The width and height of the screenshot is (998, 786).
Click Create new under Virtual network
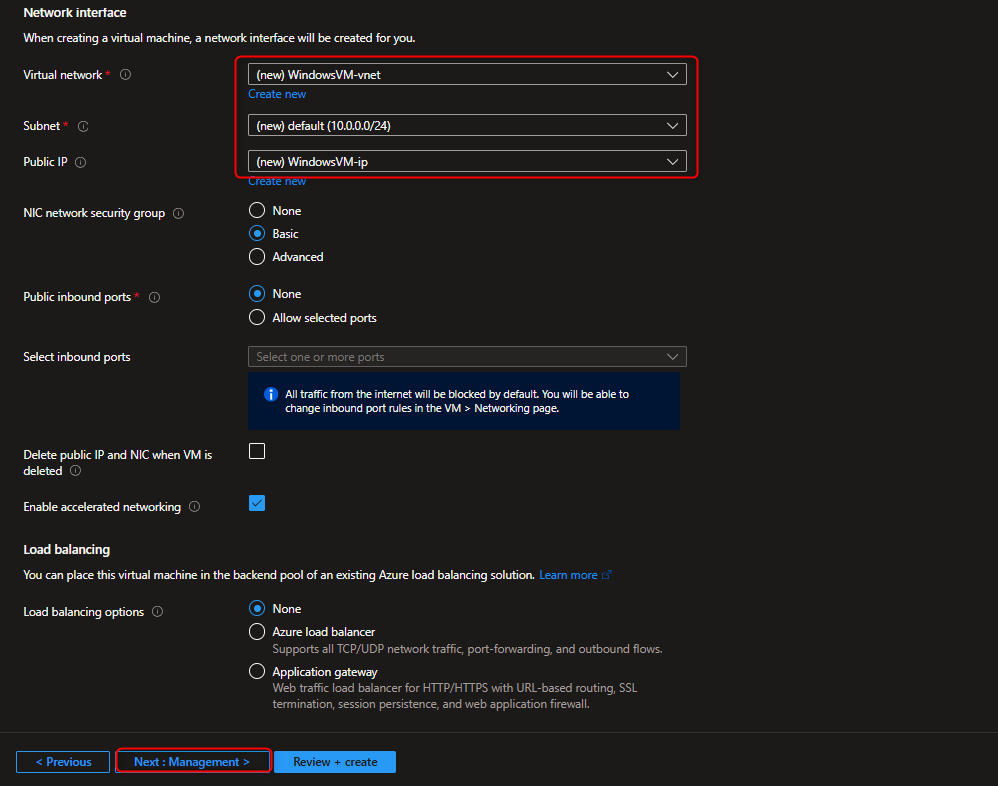277,93
